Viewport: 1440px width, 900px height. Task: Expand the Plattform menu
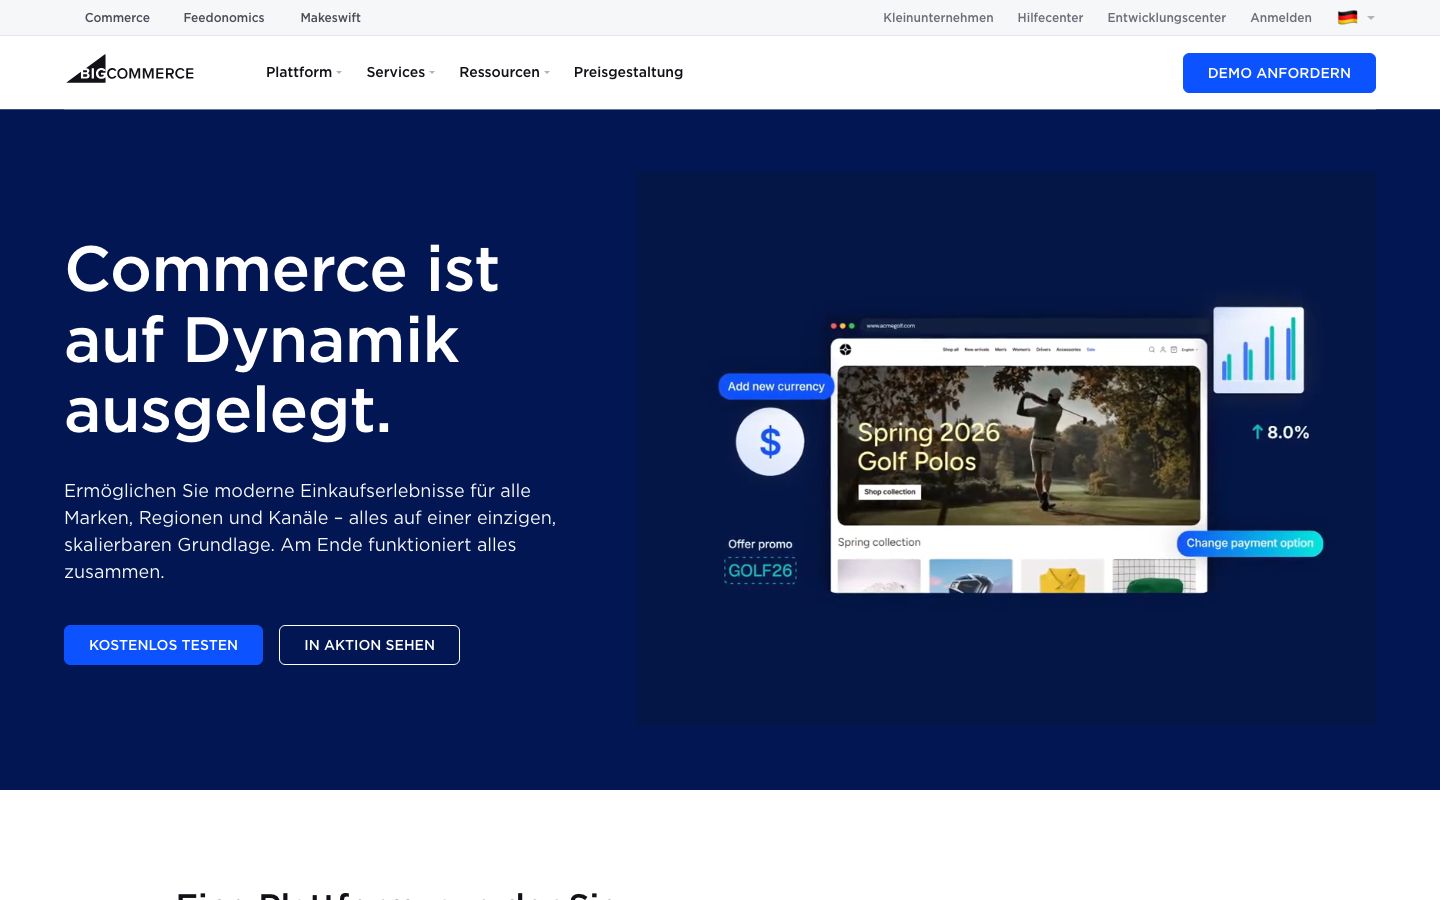[x=304, y=72]
